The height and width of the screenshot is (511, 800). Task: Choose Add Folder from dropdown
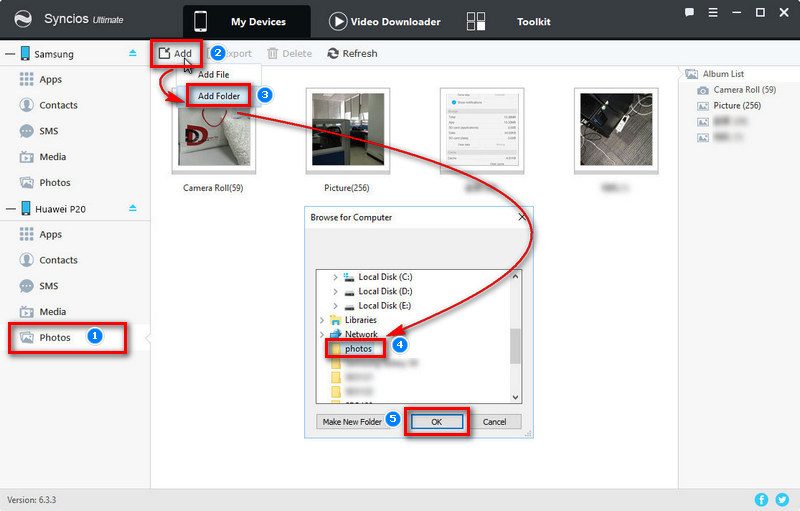218,96
